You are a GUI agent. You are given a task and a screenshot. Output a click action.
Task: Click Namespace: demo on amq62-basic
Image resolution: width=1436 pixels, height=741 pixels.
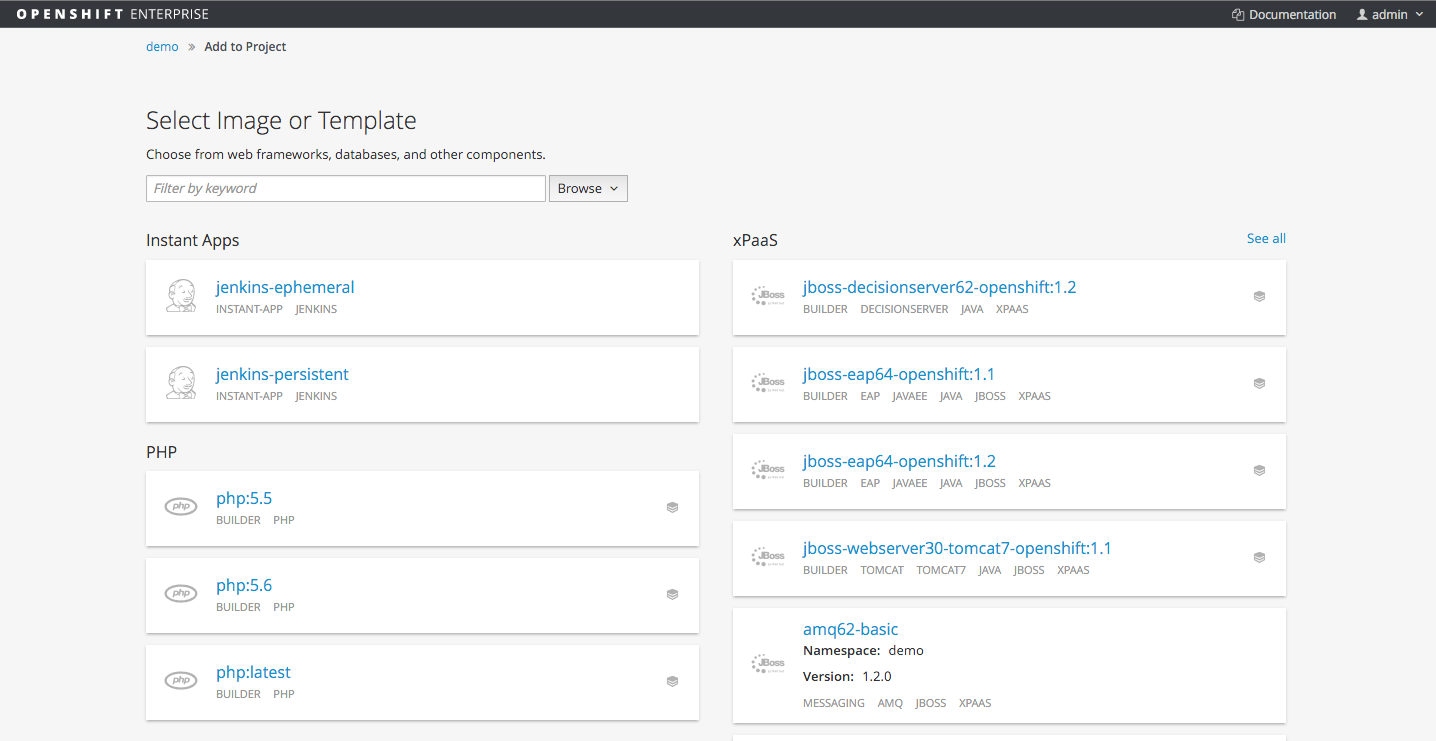863,650
